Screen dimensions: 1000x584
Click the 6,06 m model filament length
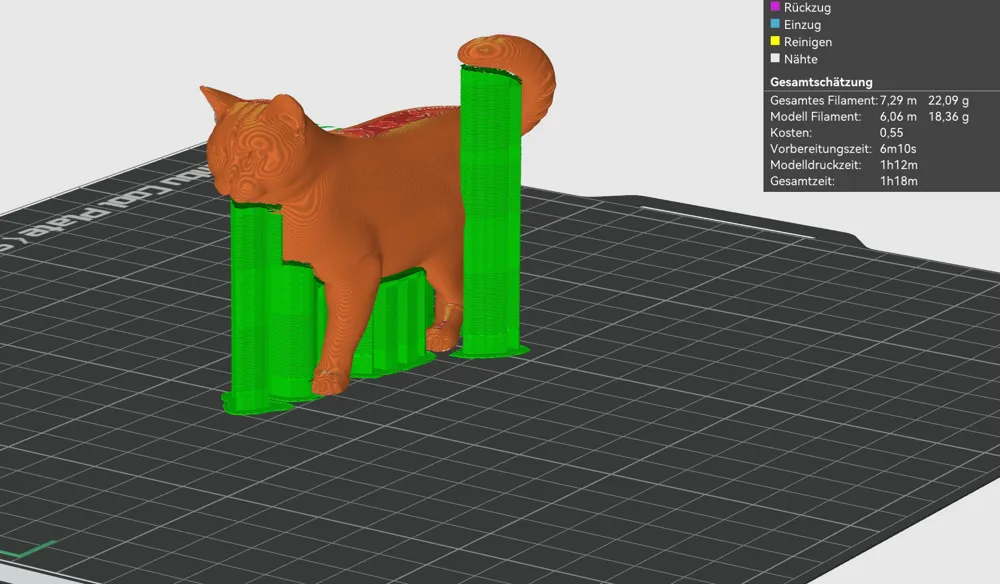898,117
